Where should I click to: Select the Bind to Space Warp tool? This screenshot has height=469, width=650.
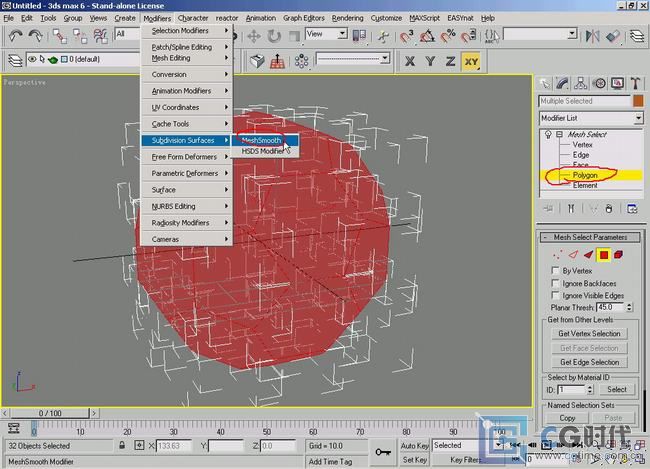(100, 36)
